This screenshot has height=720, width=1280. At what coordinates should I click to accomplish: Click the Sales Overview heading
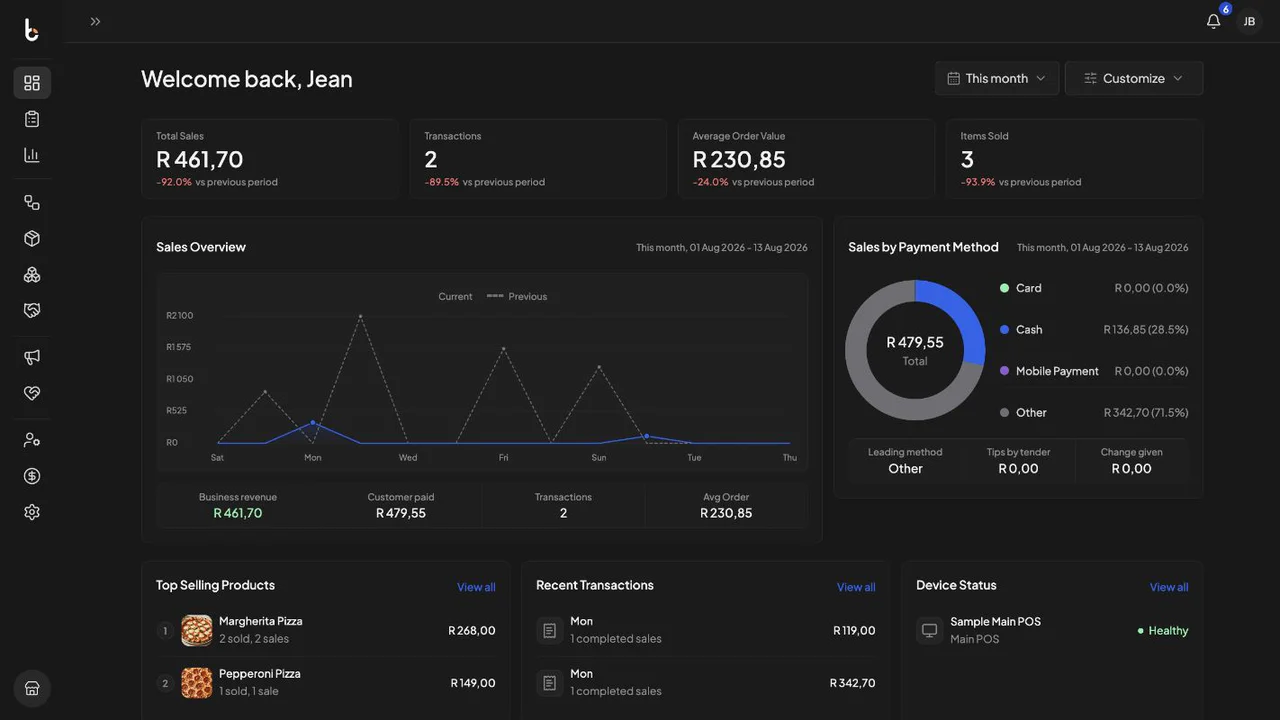pyautogui.click(x=201, y=247)
